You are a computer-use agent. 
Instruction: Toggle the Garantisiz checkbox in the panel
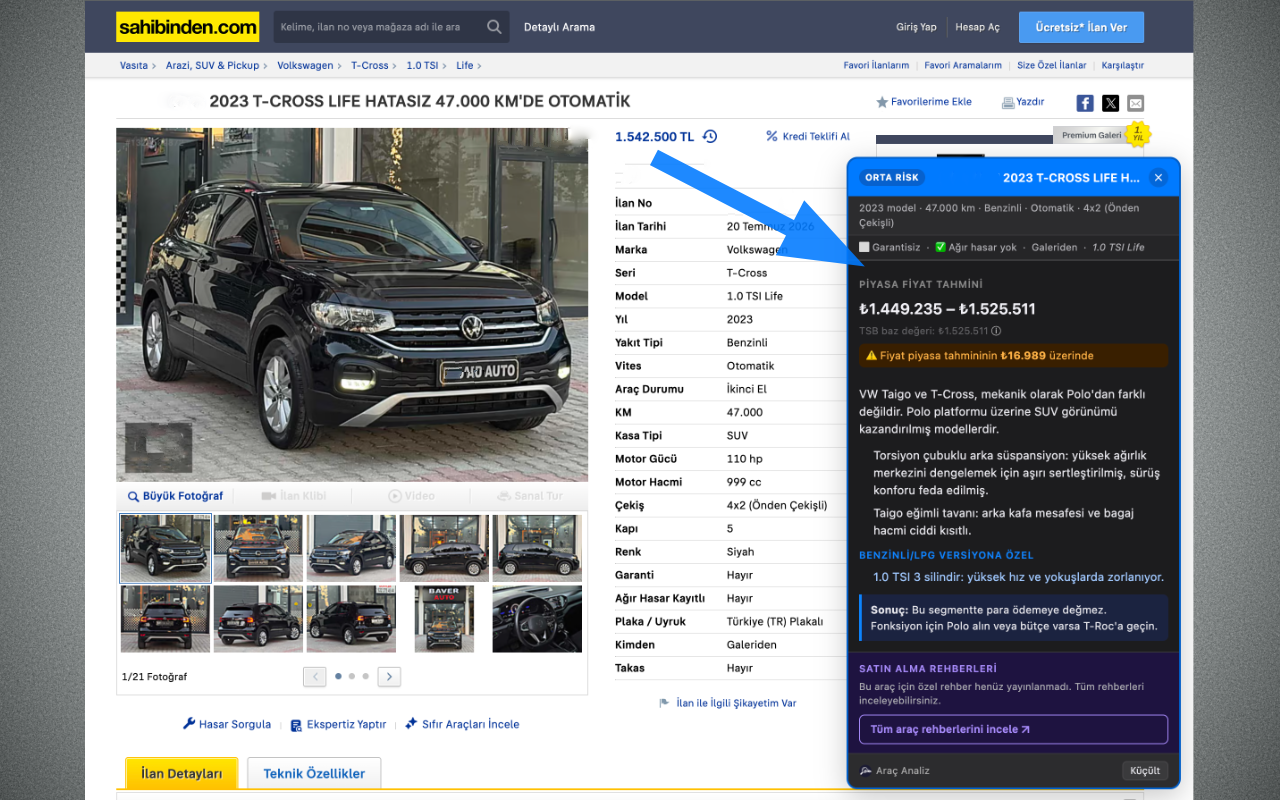tap(865, 247)
